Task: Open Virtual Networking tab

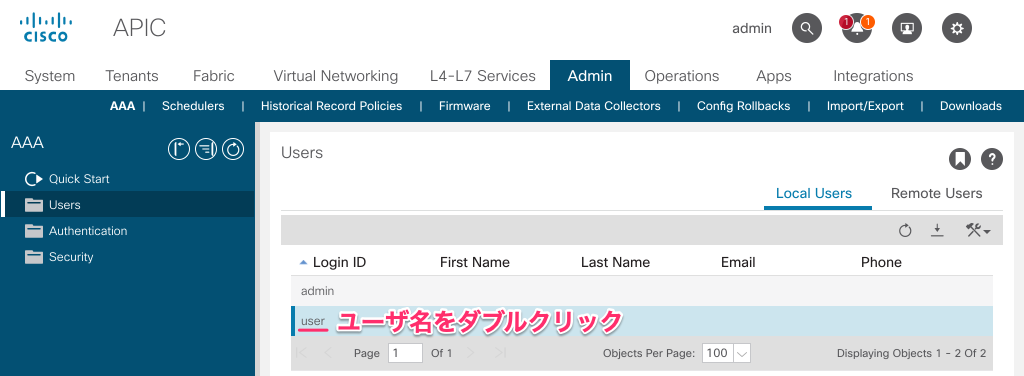Action: (x=336, y=76)
